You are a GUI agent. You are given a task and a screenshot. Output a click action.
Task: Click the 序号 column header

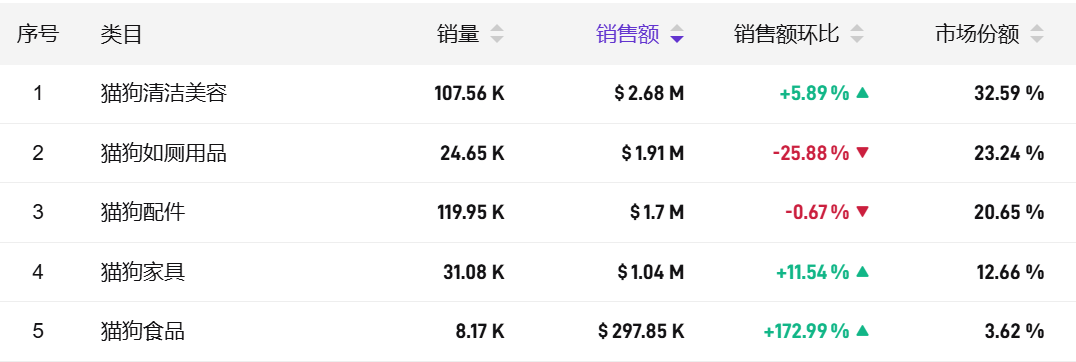coord(38,34)
